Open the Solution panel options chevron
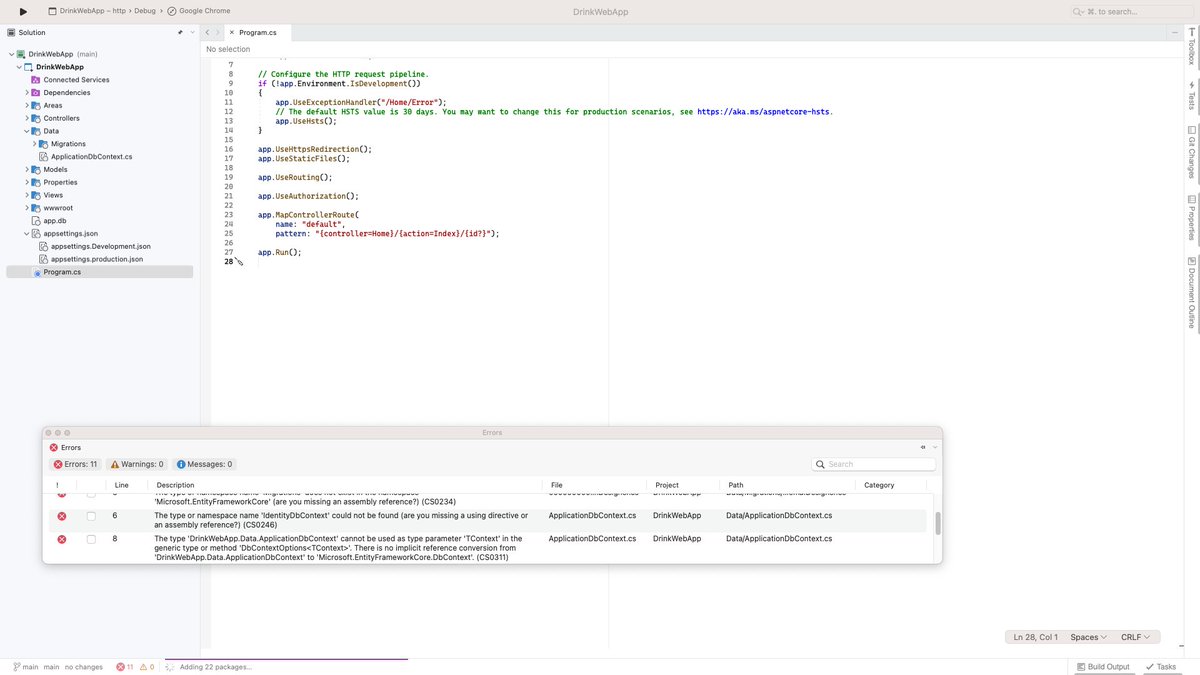This screenshot has width=1200, height=675. (191, 32)
